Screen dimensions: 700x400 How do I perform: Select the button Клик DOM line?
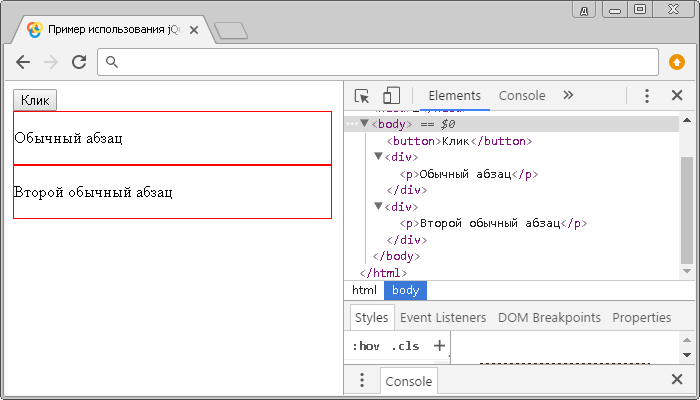[459, 141]
